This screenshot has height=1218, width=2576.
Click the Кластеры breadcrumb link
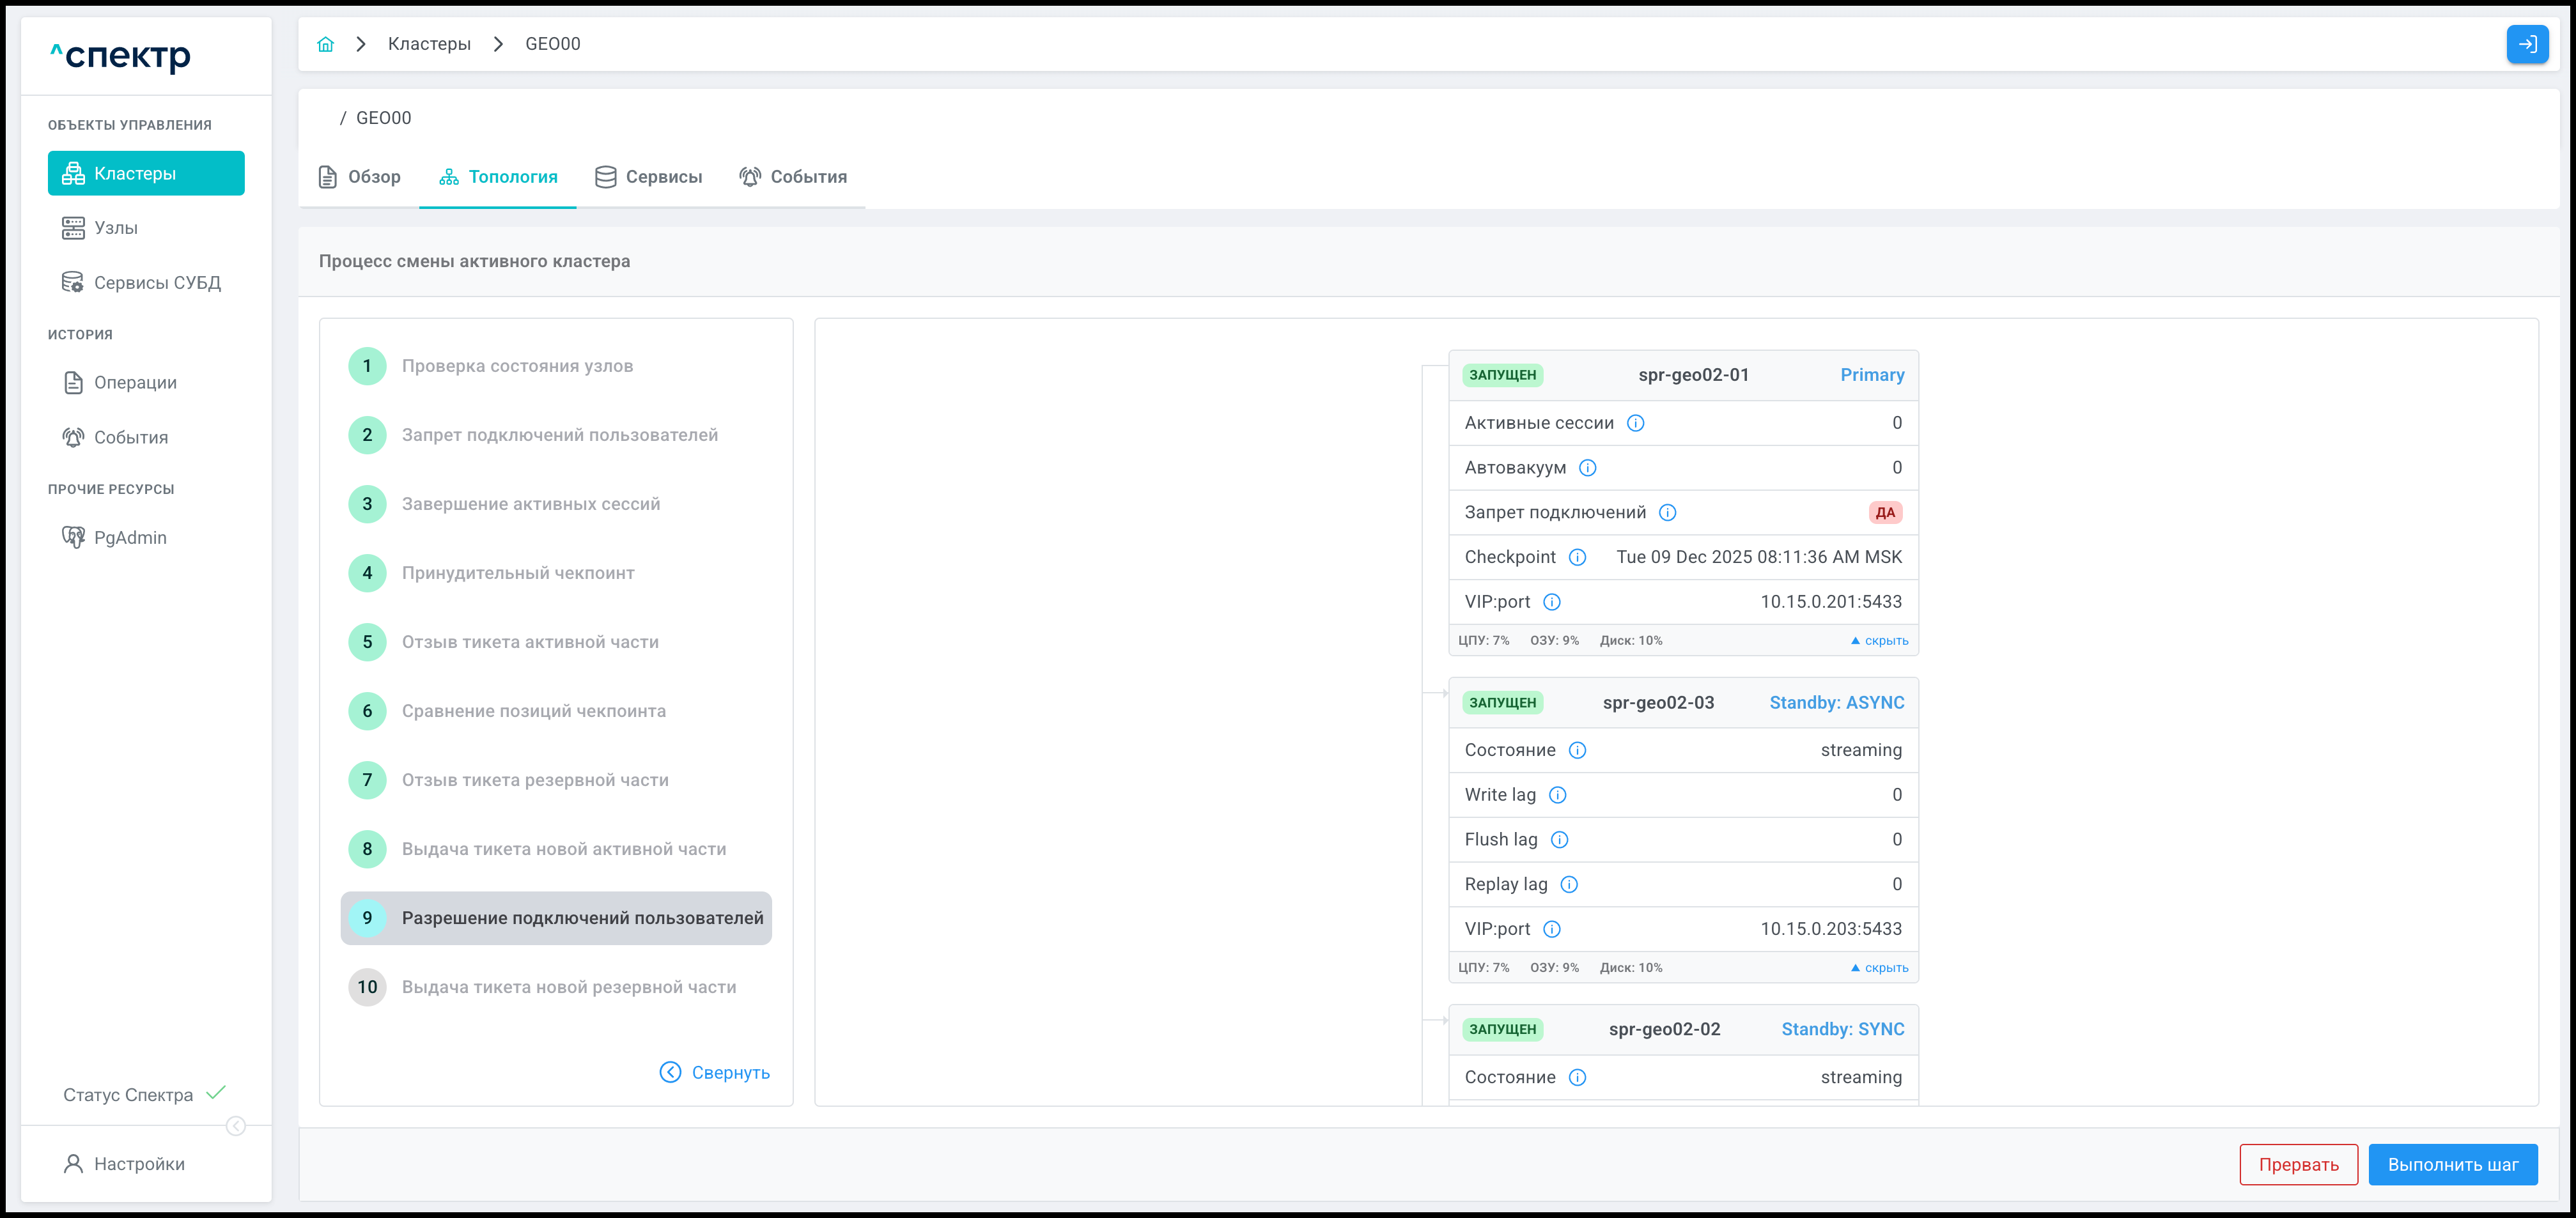(429, 44)
